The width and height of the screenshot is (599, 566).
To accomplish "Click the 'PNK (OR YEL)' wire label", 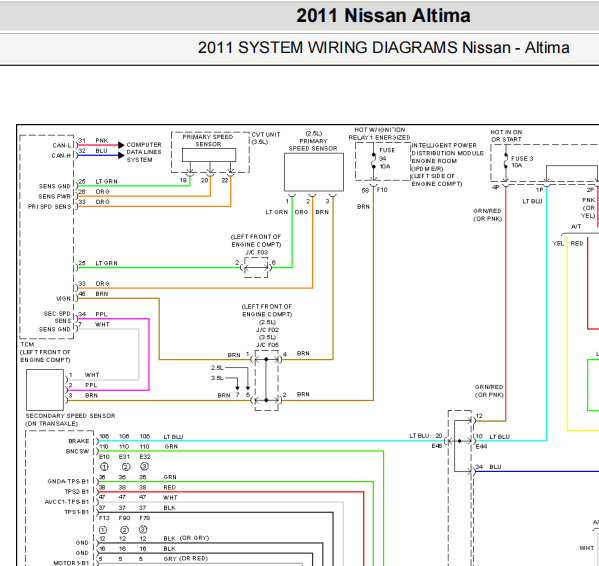I will (x=588, y=208).
